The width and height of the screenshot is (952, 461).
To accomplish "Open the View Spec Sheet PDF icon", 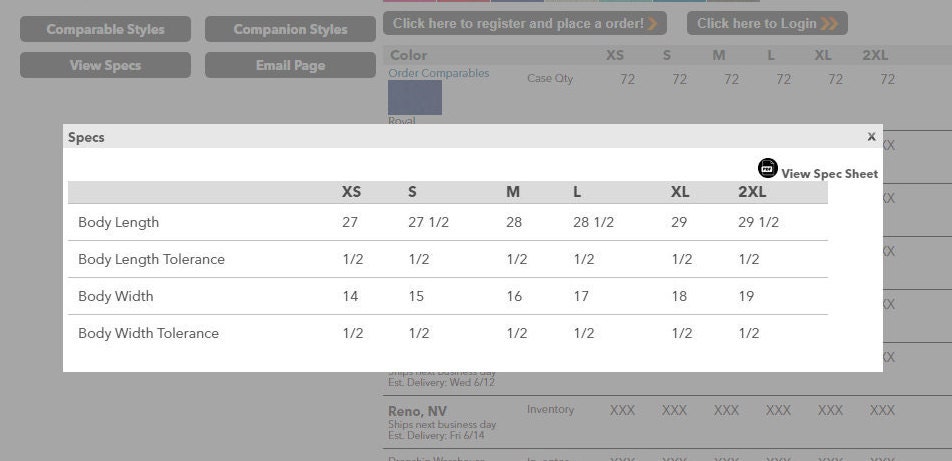I will tap(767, 168).
